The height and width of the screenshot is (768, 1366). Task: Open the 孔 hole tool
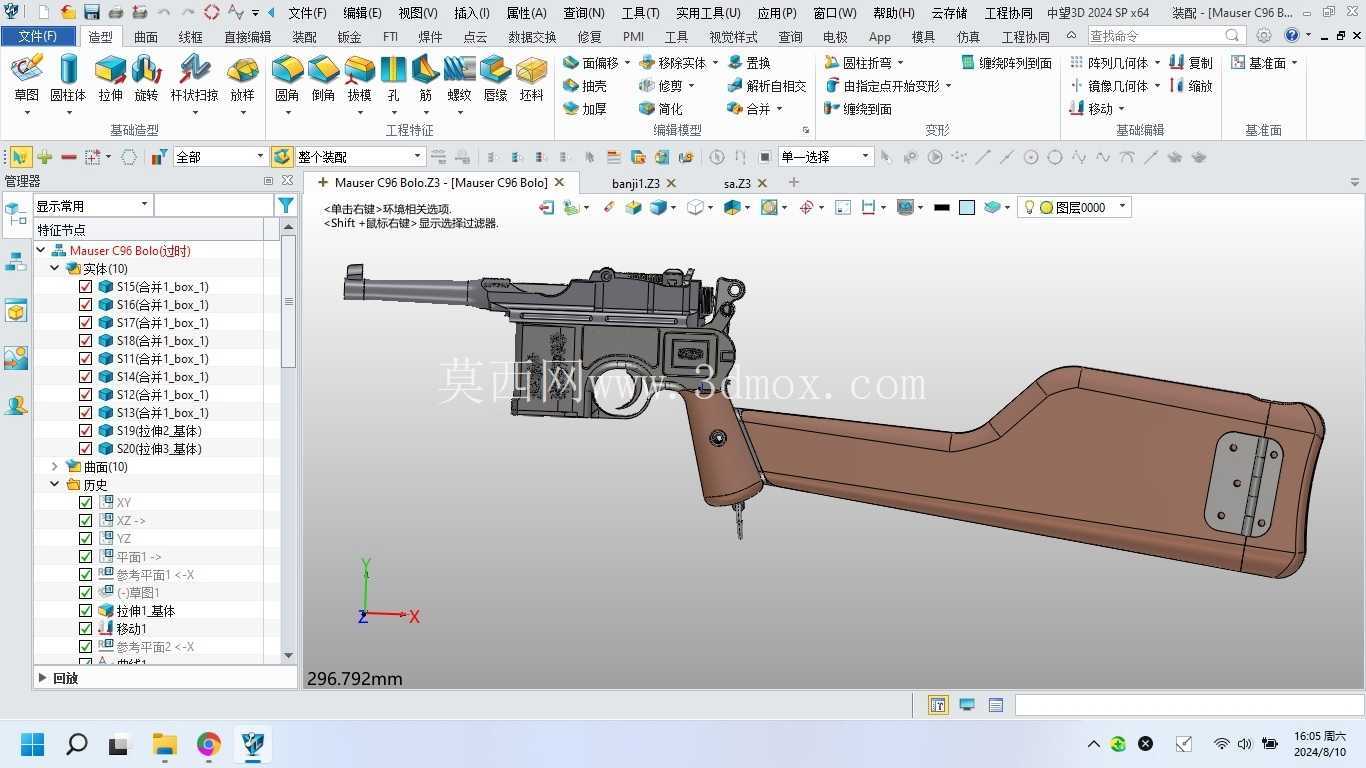coord(393,78)
